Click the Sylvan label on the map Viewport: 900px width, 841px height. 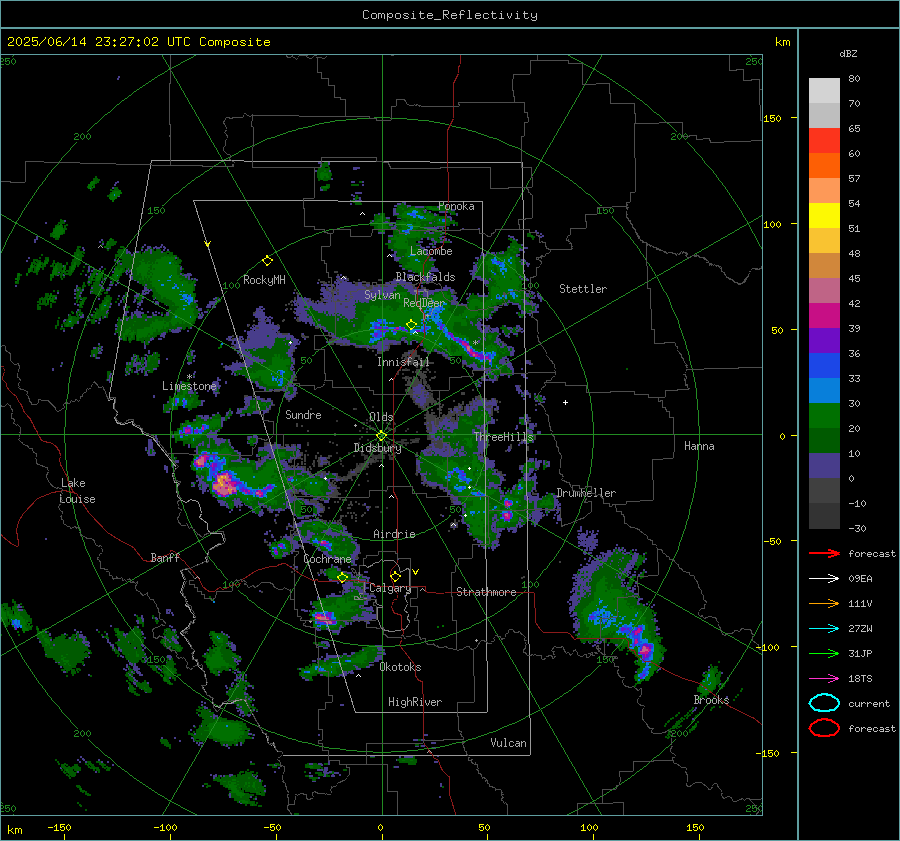coord(382,295)
